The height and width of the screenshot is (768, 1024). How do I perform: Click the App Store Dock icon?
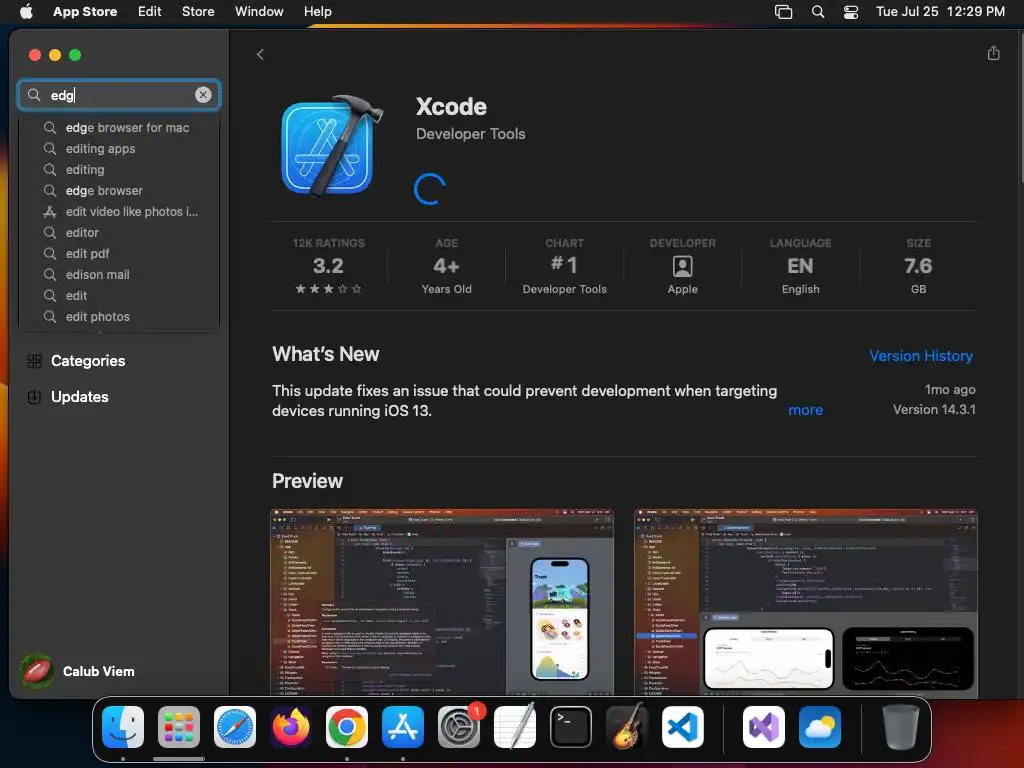[x=403, y=727]
